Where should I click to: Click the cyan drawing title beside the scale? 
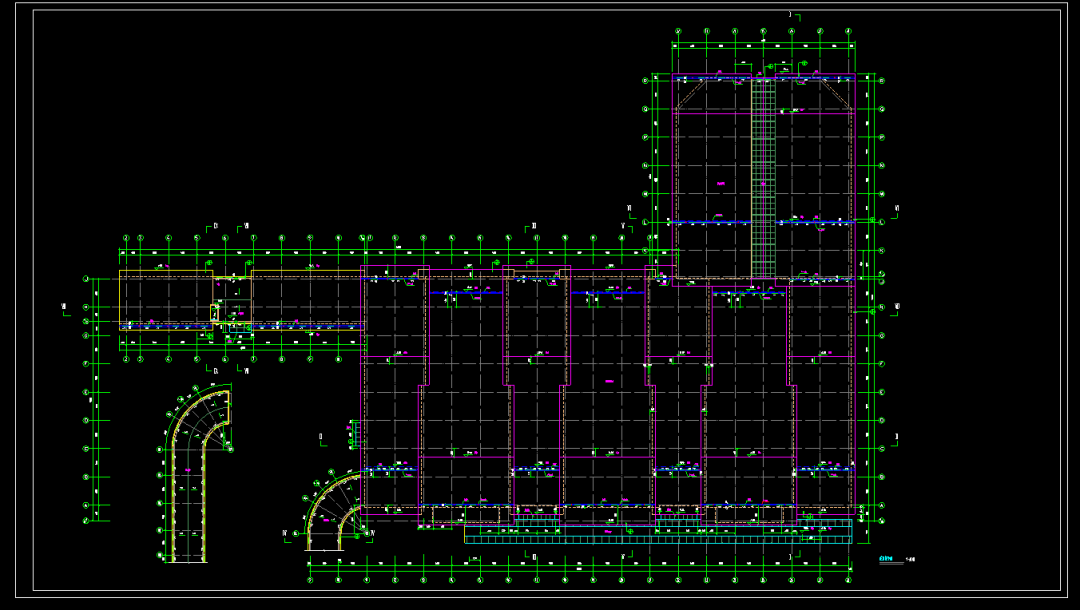(x=886, y=559)
